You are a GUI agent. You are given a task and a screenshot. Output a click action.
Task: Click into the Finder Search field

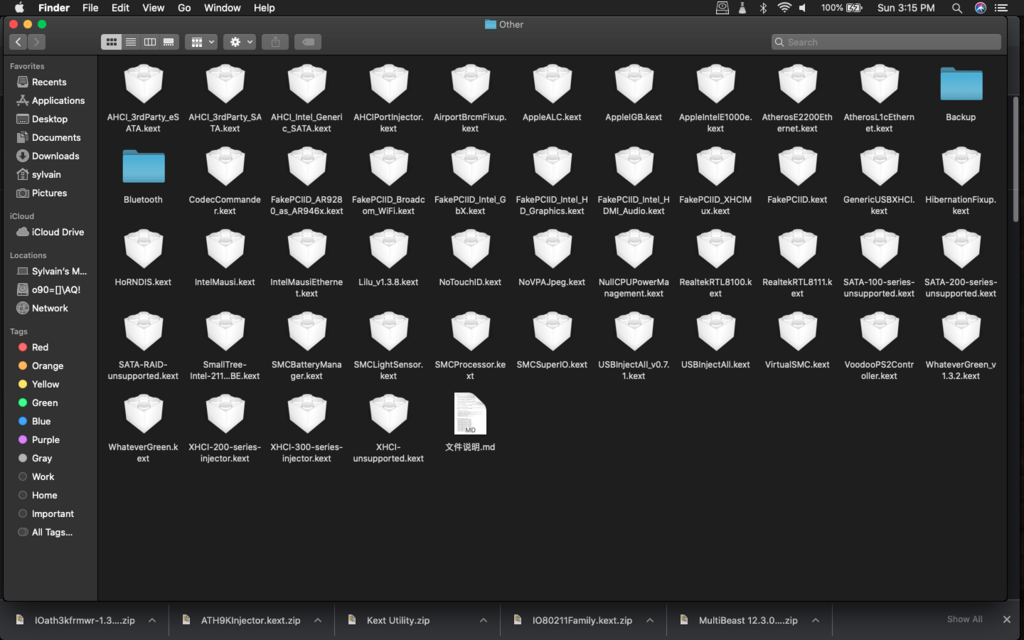pyautogui.click(x=886, y=42)
